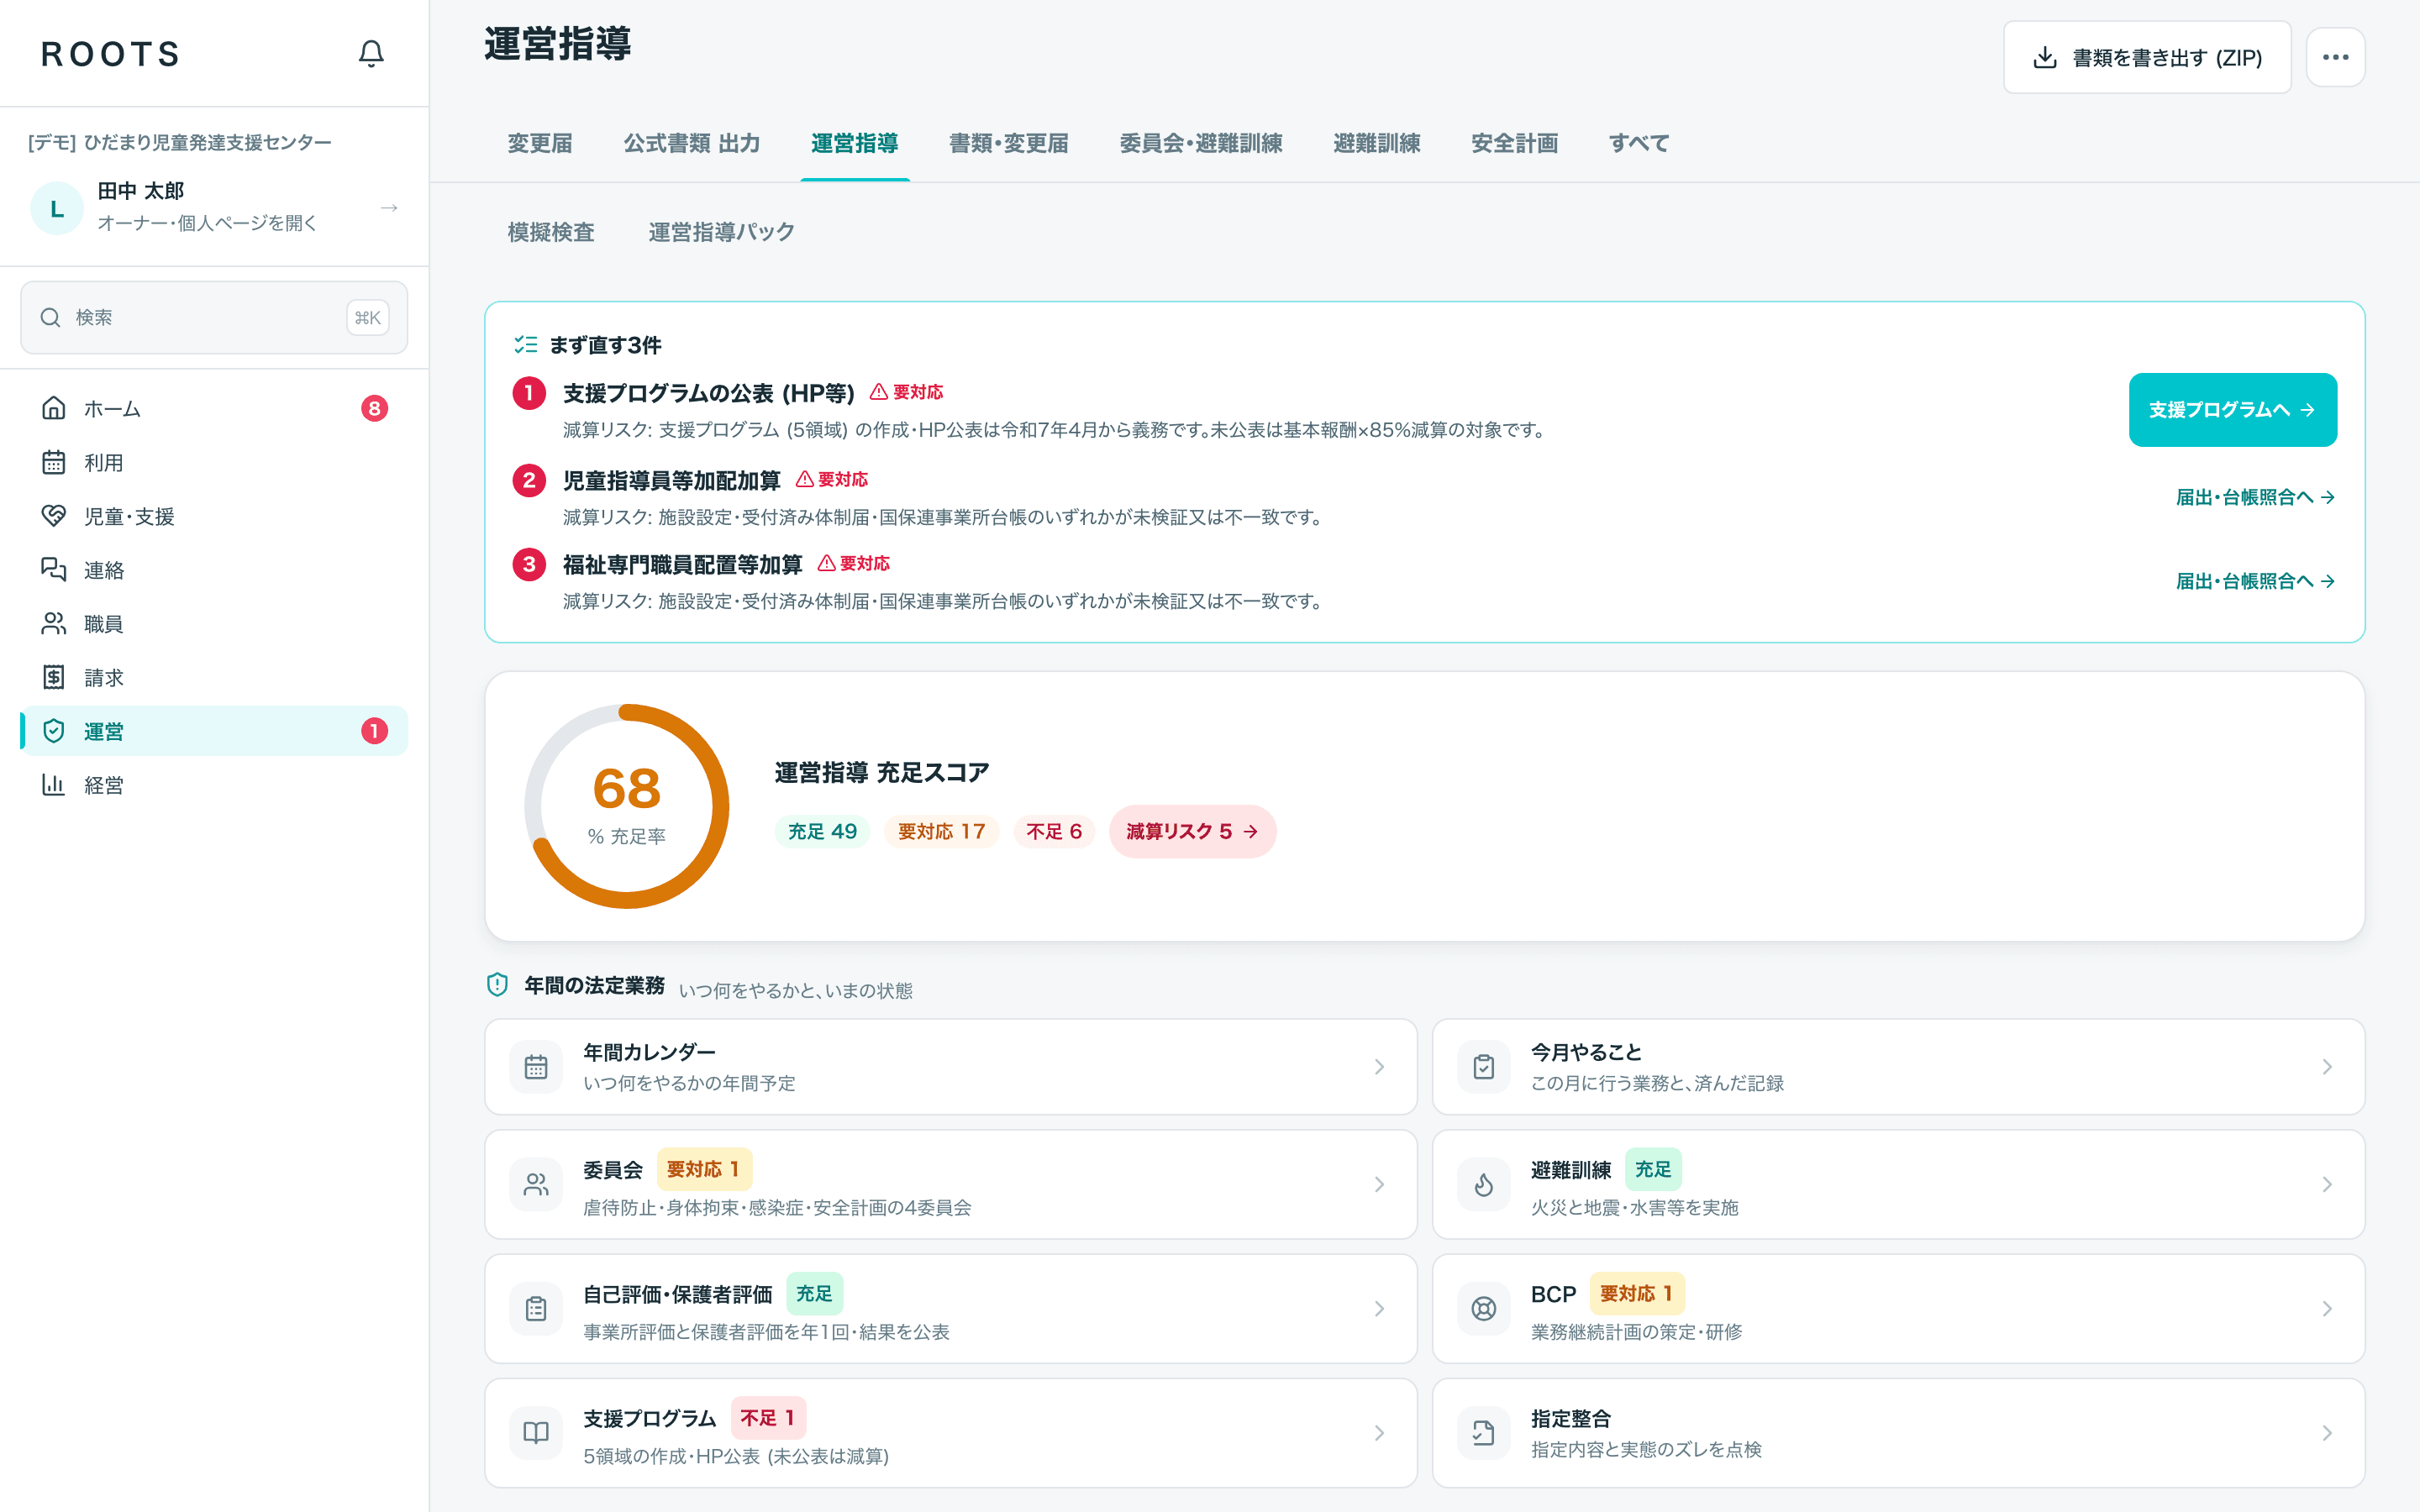
Task: Open the 委員会・避難訓練 tab
Action: click(x=1201, y=144)
